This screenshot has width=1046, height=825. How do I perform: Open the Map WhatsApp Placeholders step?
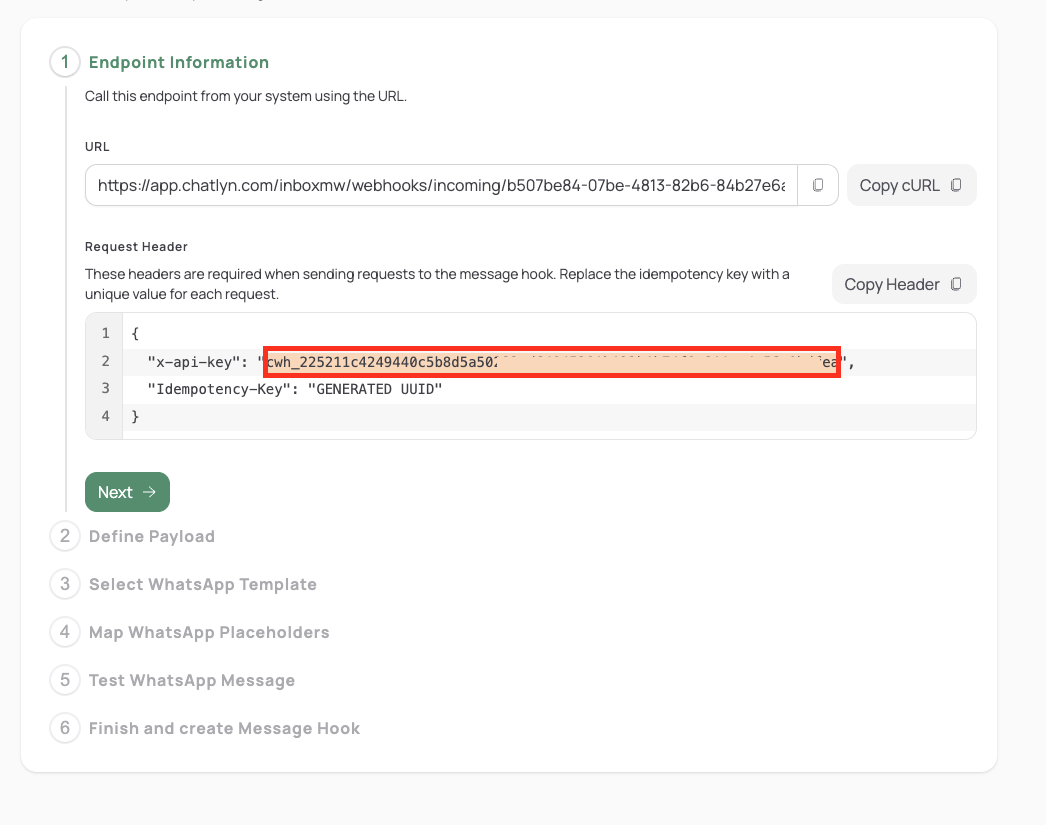[209, 632]
